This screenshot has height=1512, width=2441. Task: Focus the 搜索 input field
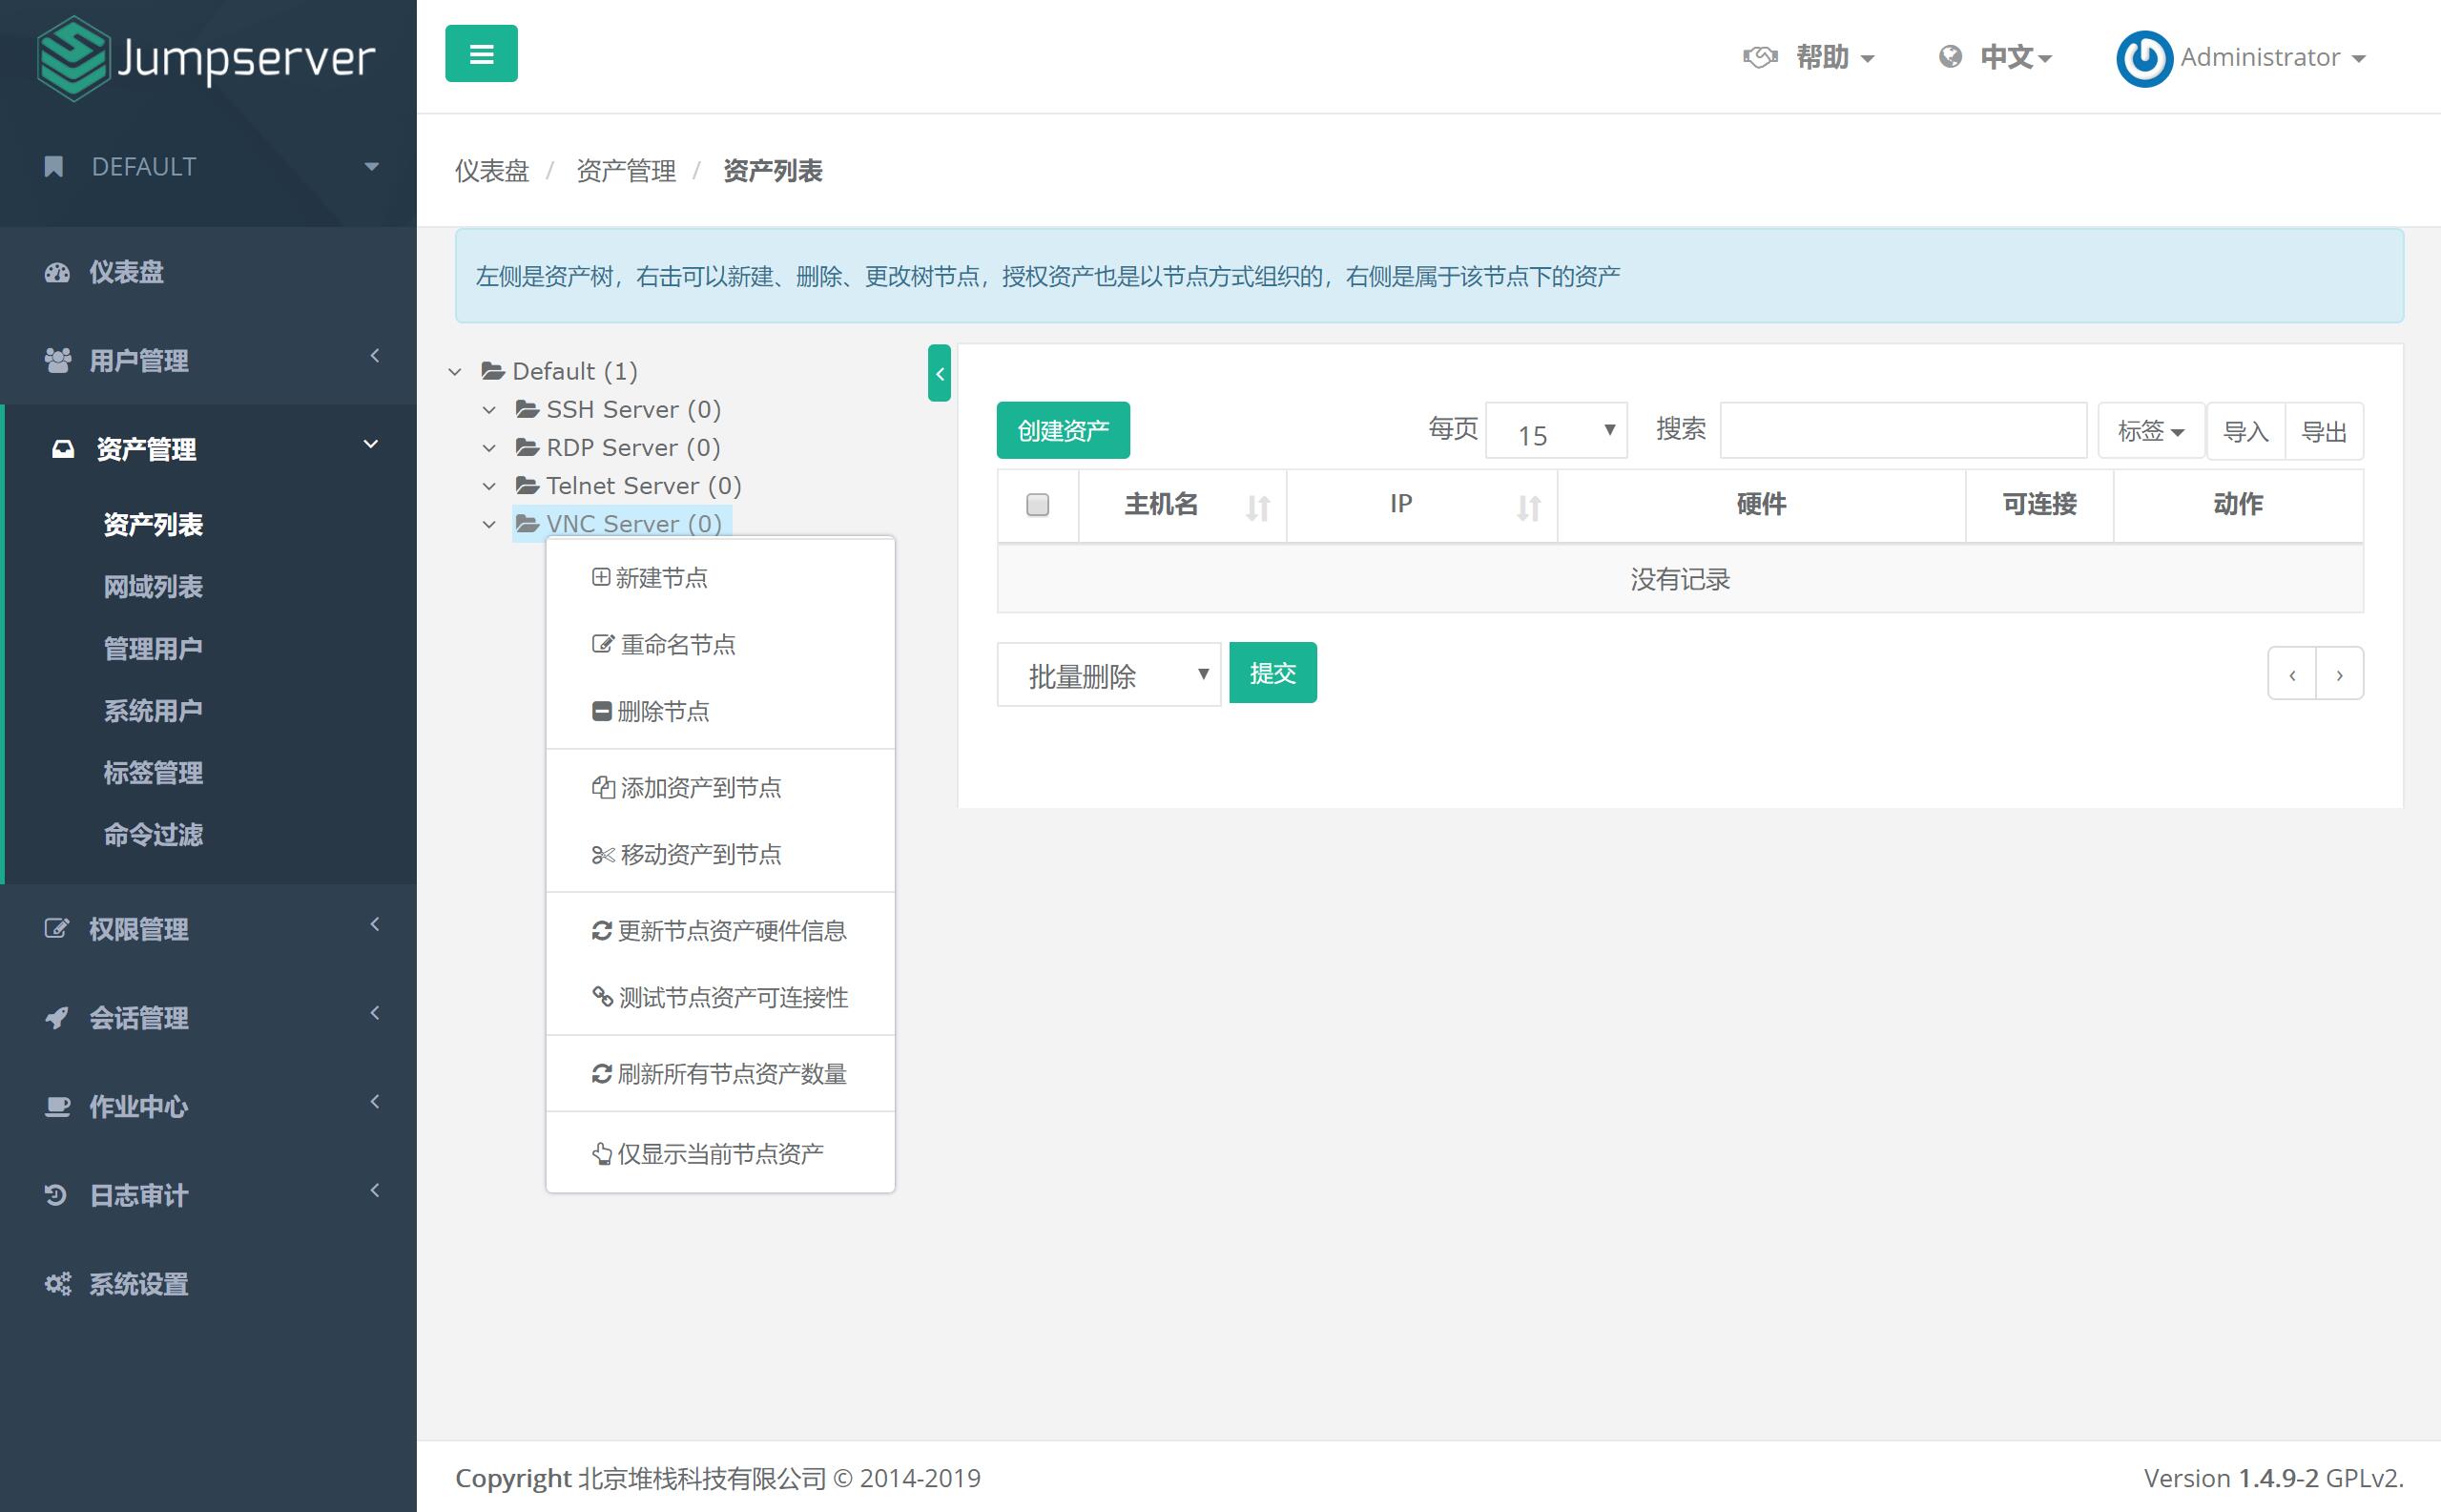1903,431
